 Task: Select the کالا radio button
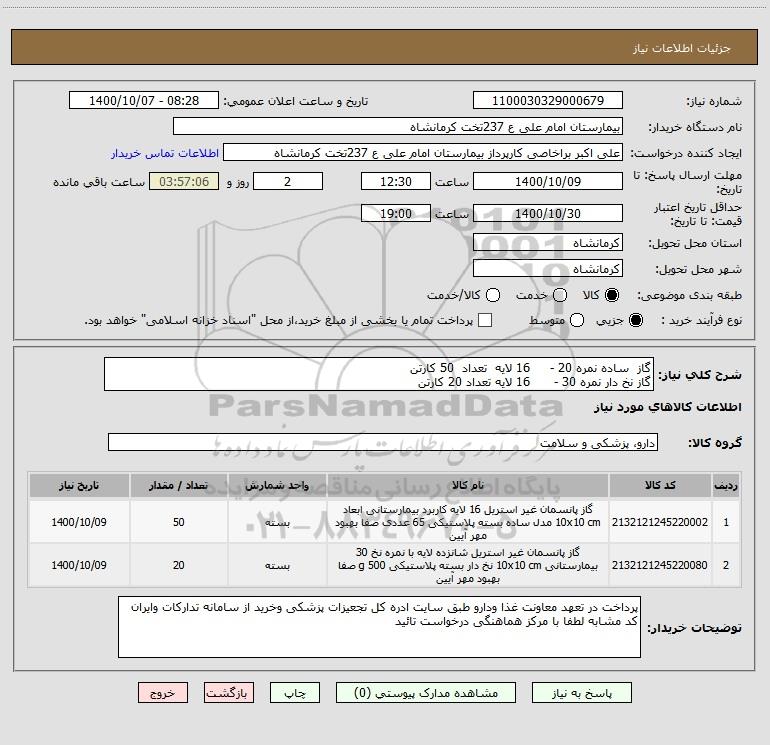(x=612, y=295)
